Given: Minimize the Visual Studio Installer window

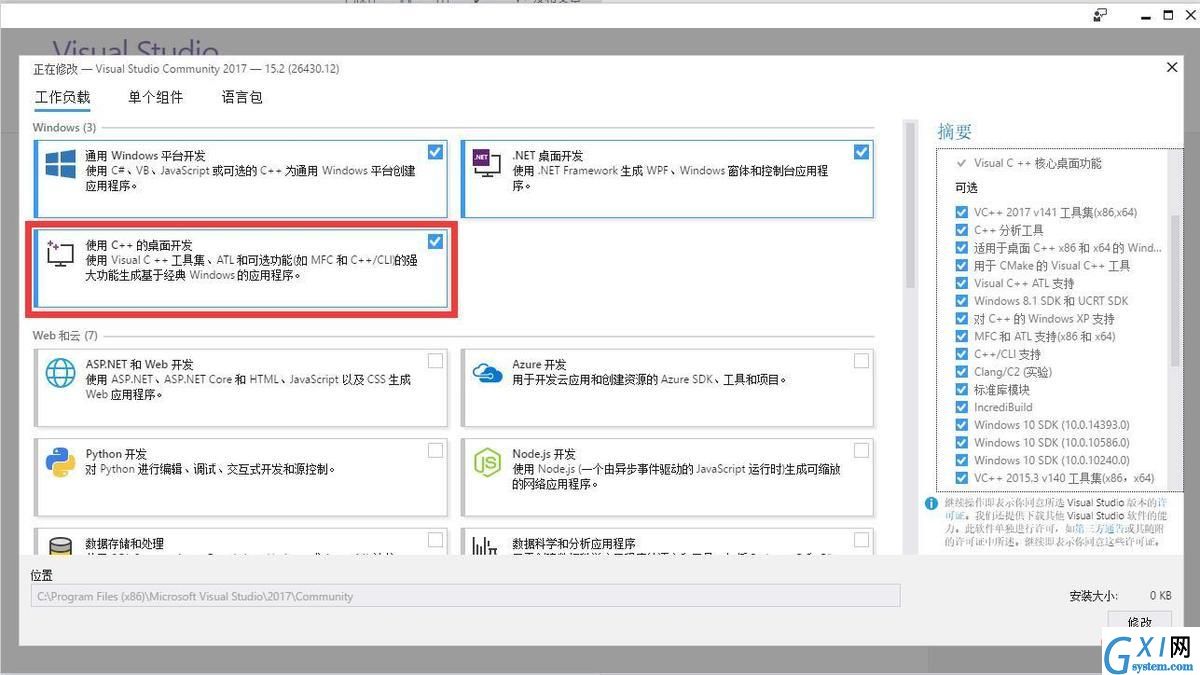Looking at the screenshot, I should tap(1145, 15).
